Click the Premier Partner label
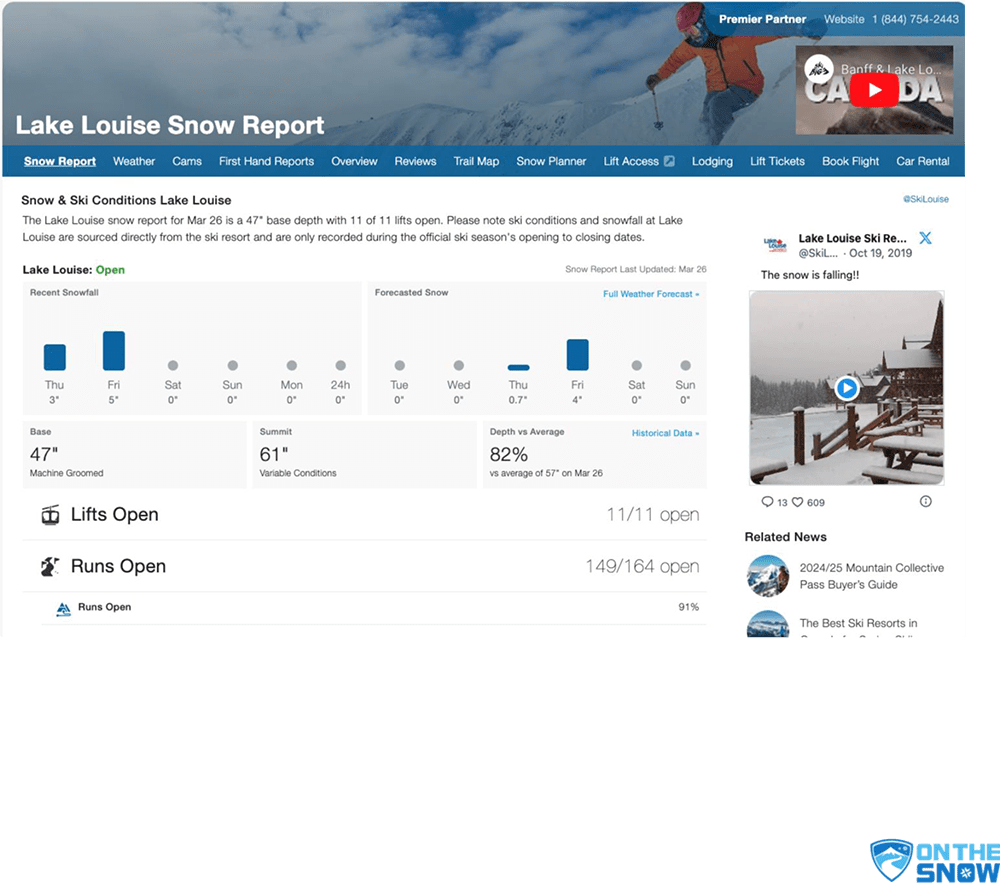Screen dimensions: 1000x883 (762, 19)
